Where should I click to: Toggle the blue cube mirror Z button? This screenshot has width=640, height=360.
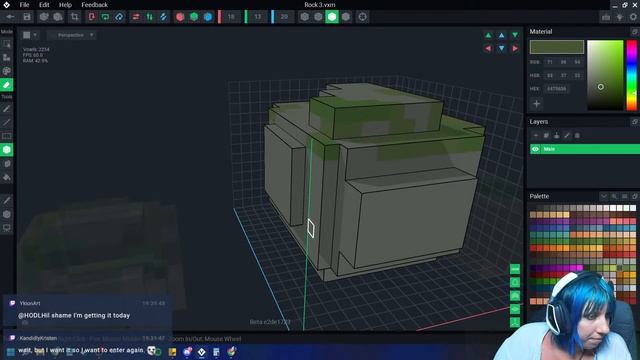208,17
